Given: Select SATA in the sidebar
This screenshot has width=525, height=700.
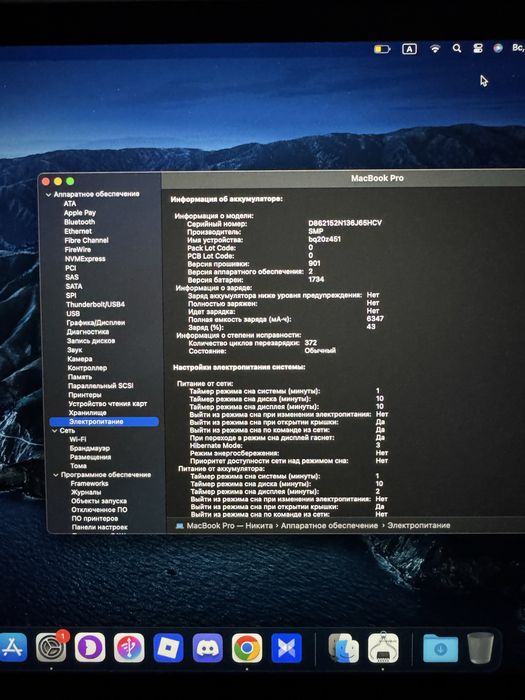Looking at the screenshot, I should [74, 286].
